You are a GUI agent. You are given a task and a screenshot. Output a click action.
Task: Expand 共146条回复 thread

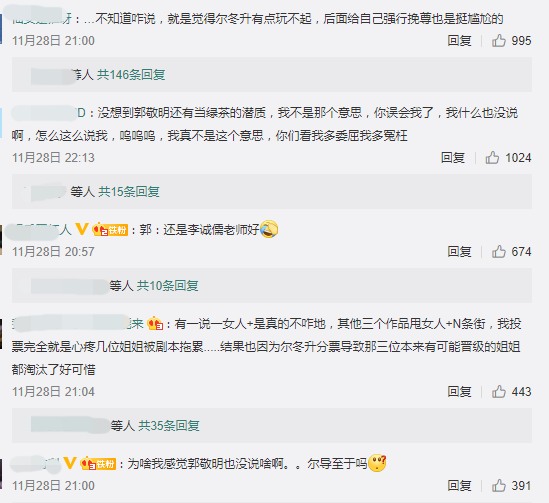point(131,75)
